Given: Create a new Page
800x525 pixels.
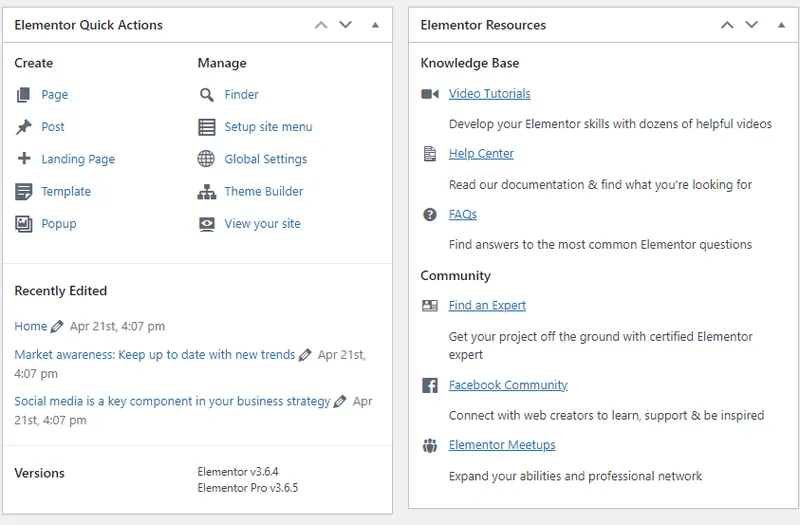Looking at the screenshot, I should [x=55, y=95].
